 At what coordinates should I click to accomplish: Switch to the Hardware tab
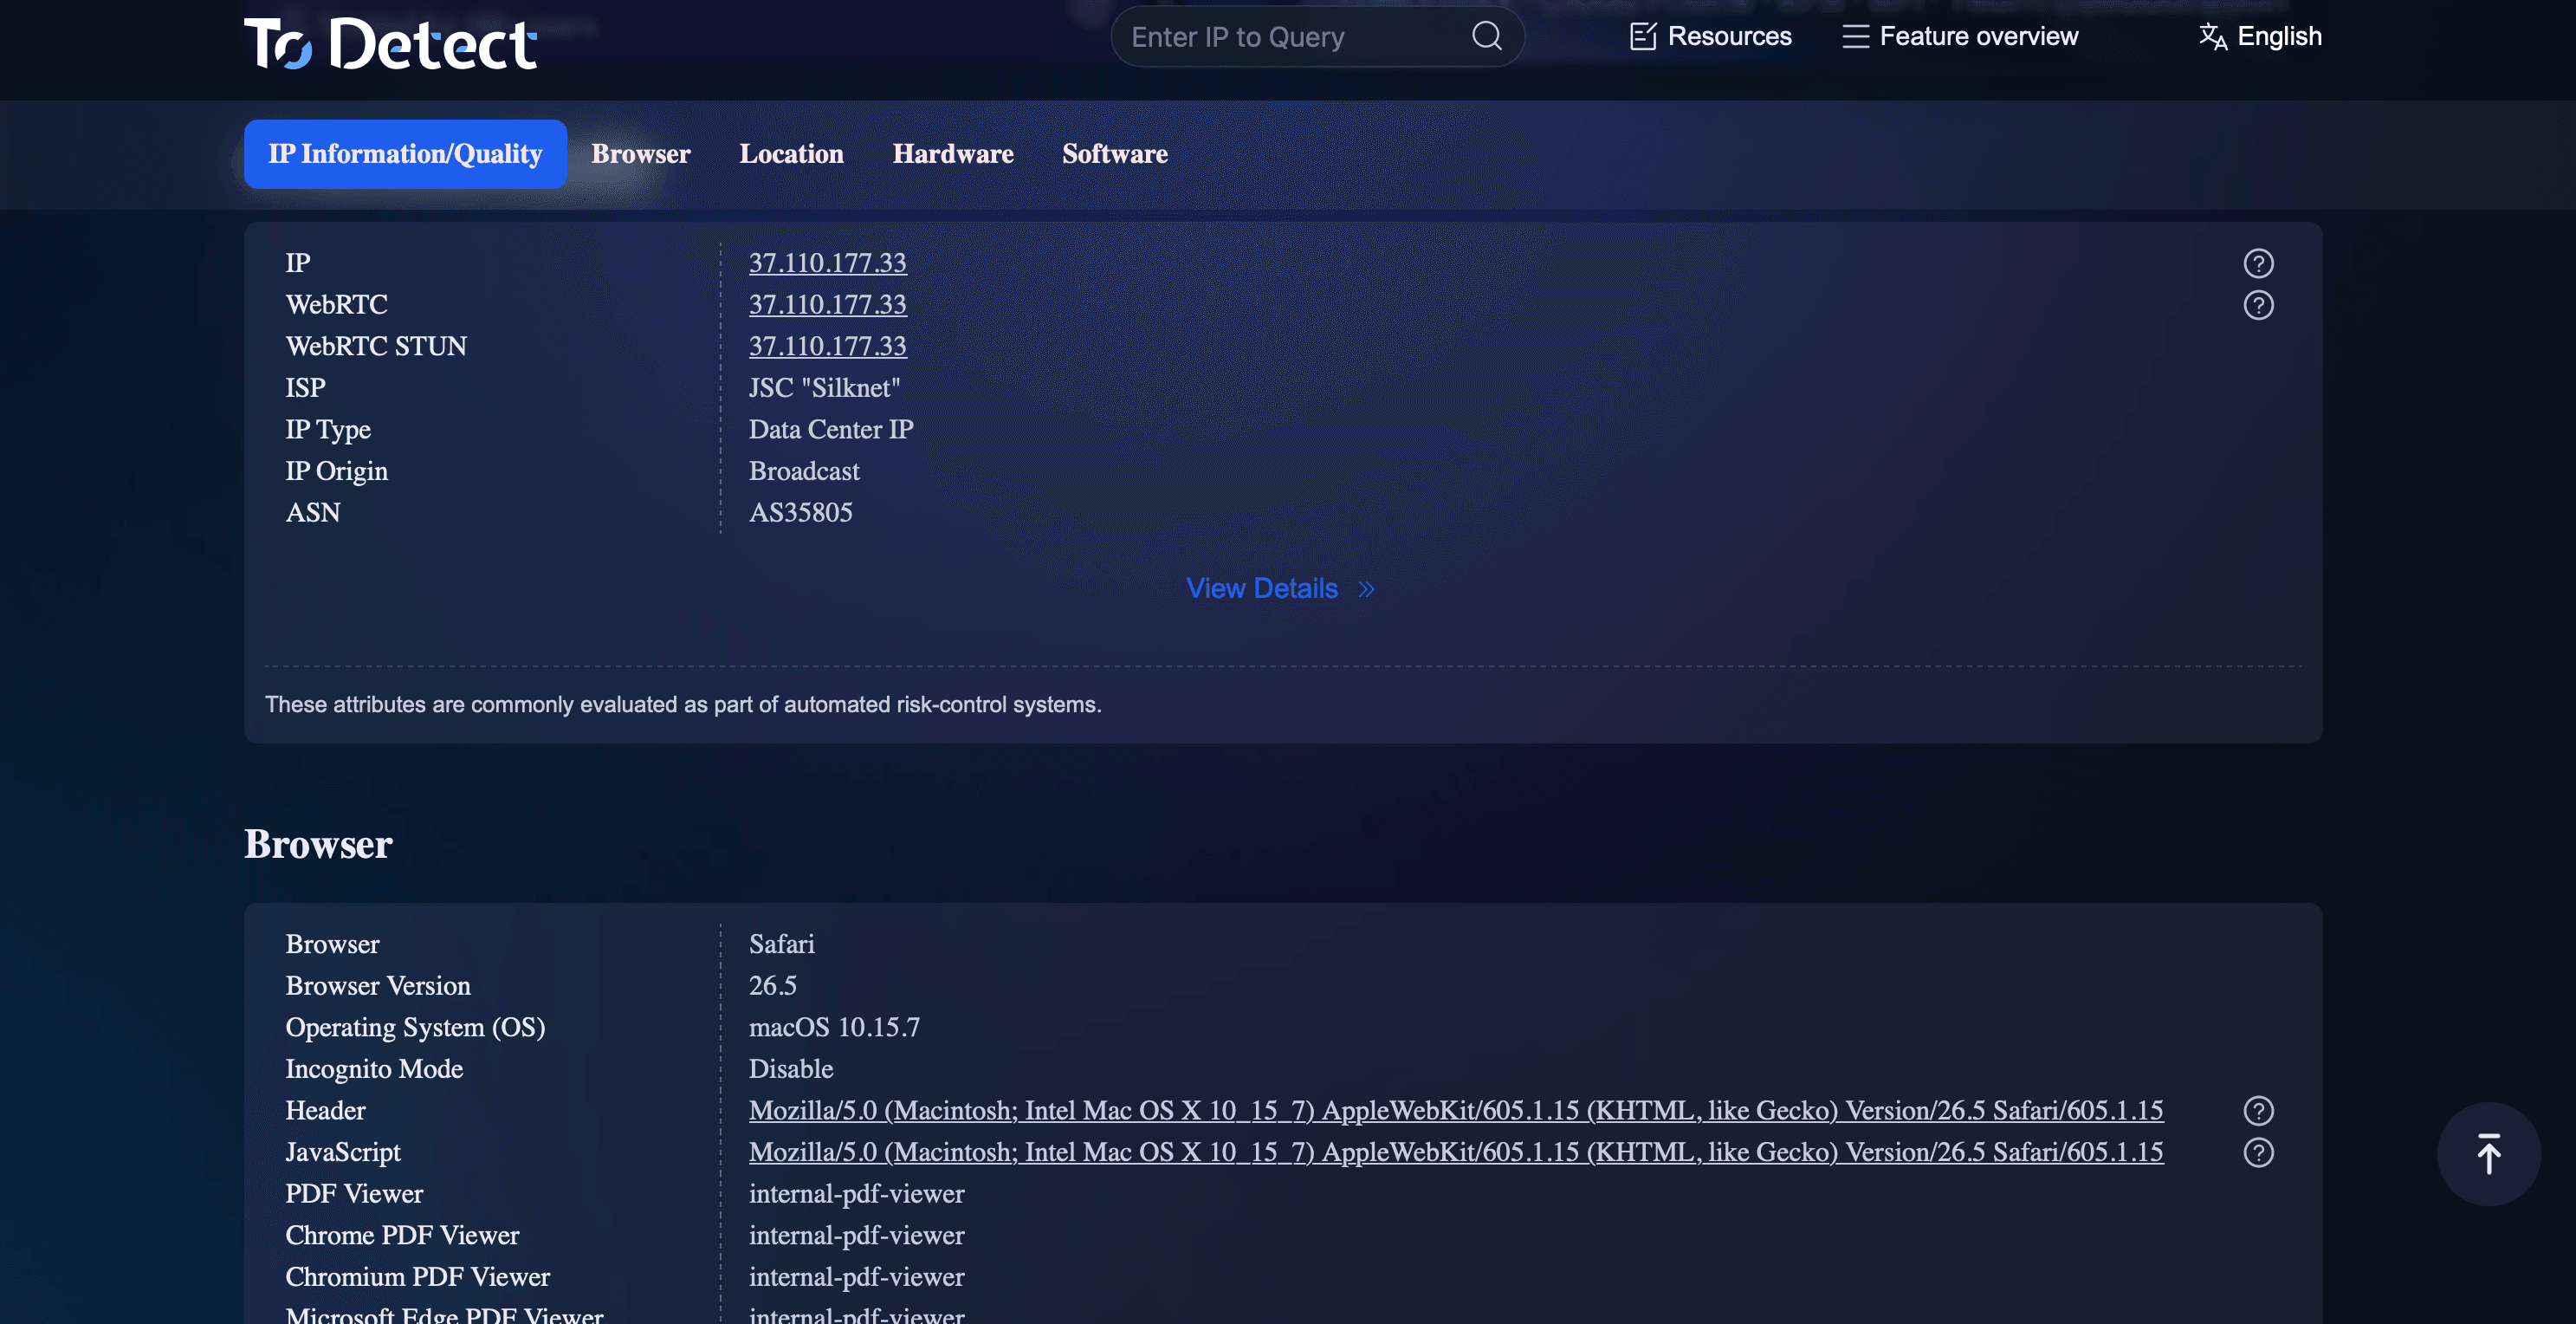952,154
